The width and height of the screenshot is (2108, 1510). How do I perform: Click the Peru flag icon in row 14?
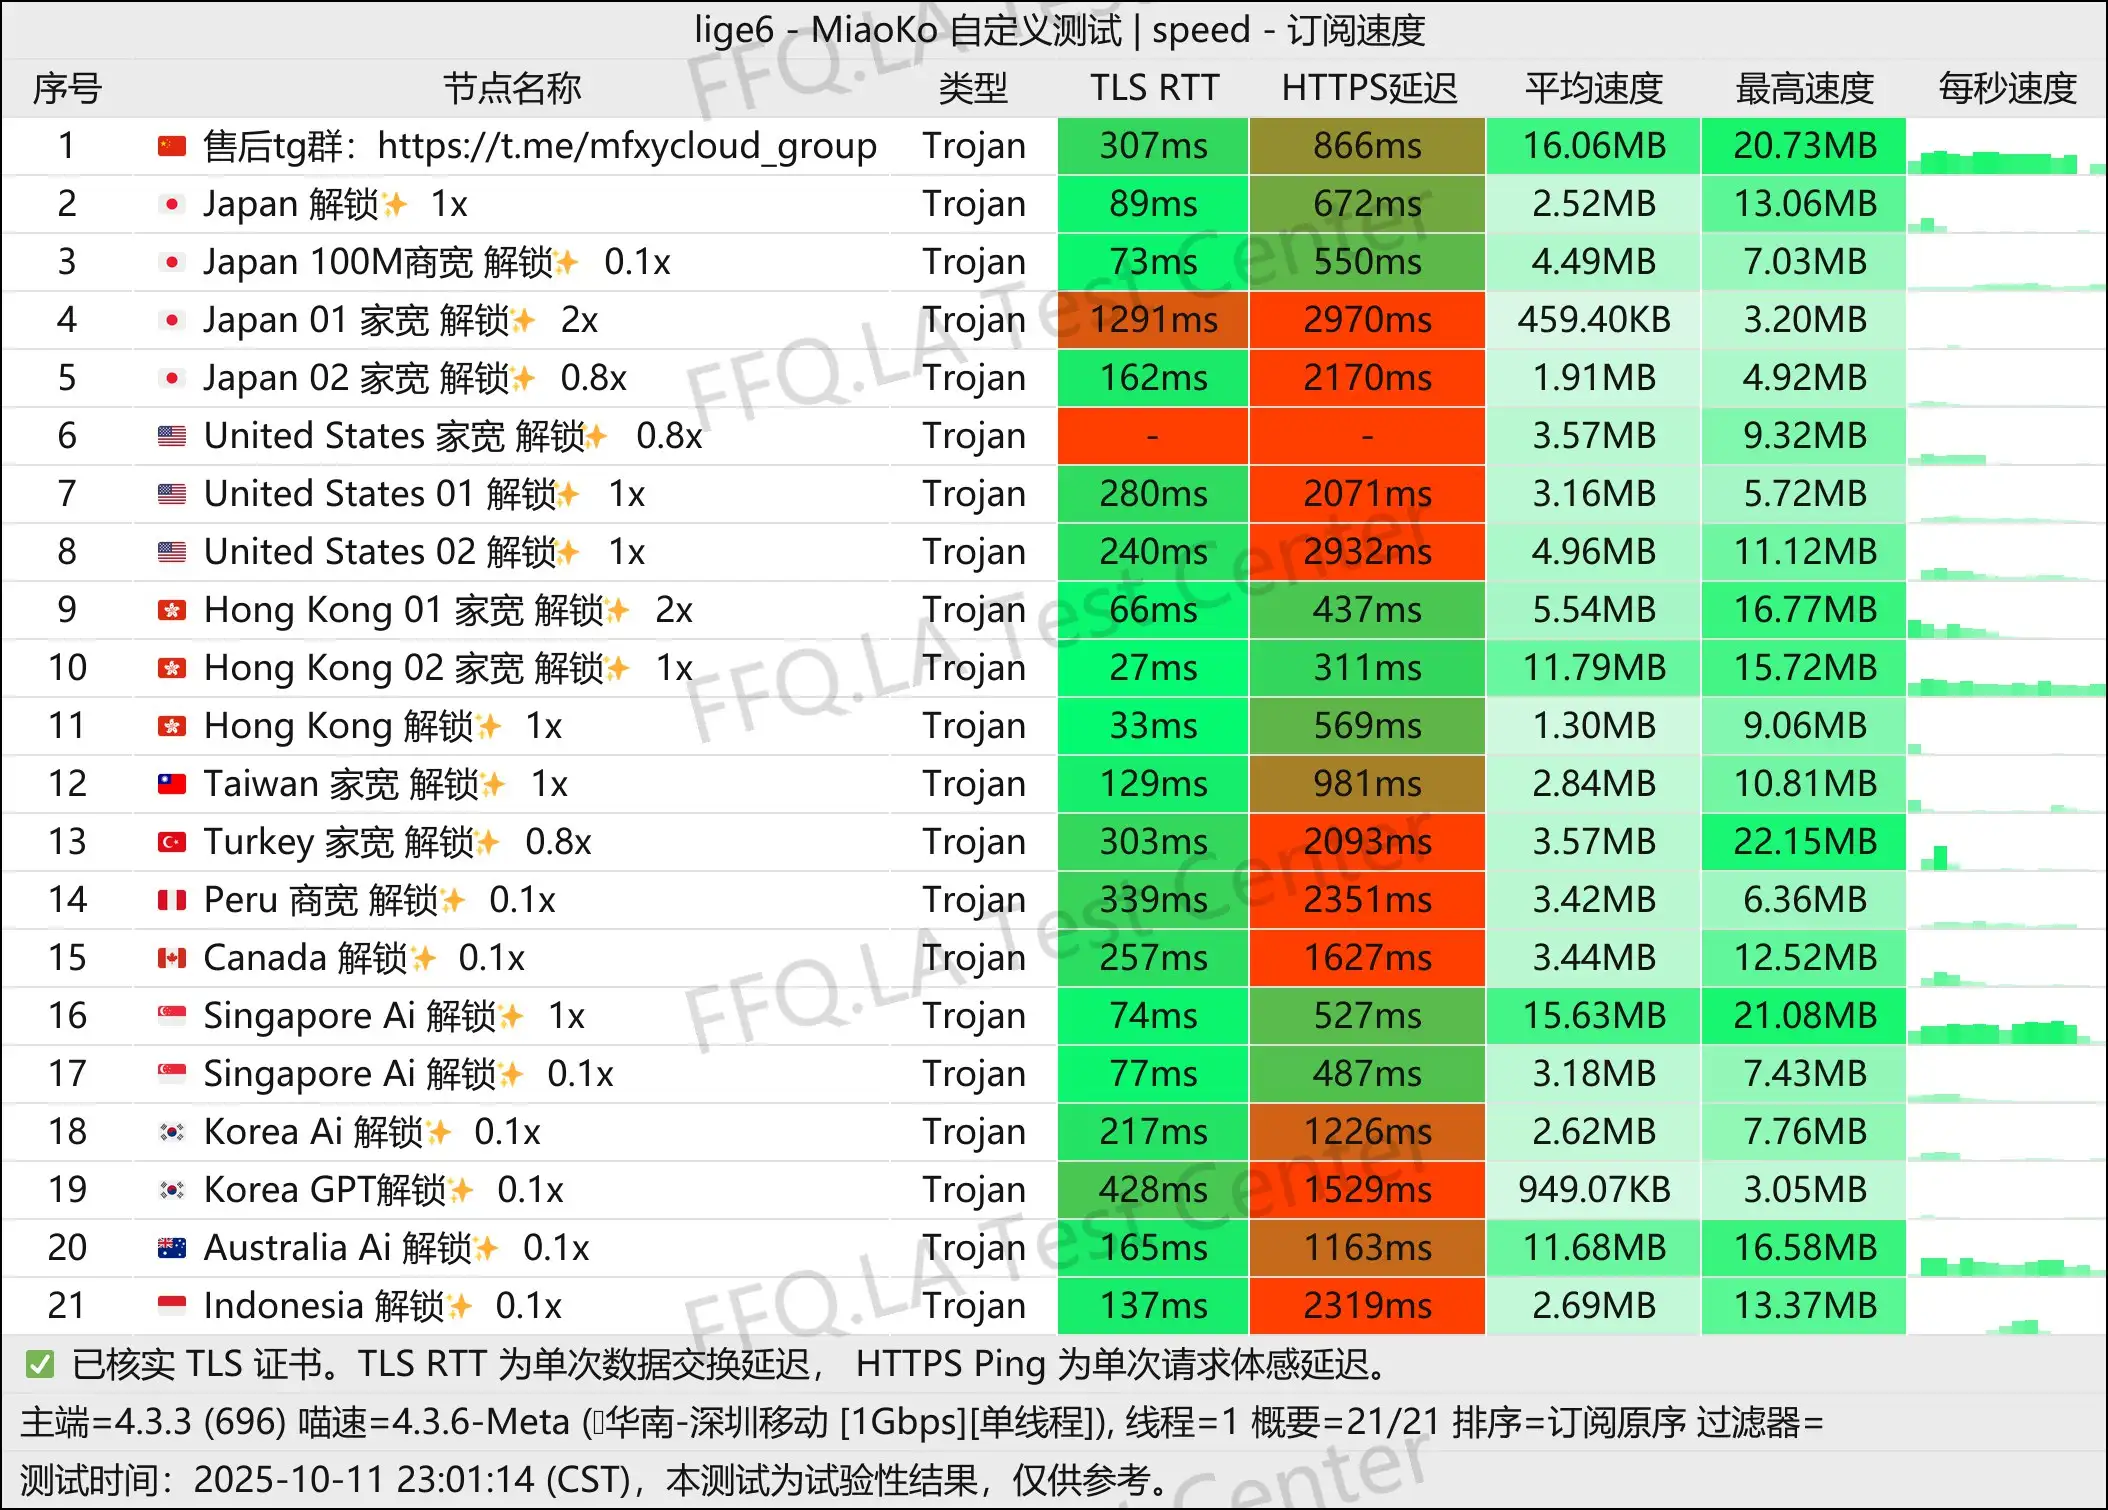point(172,900)
